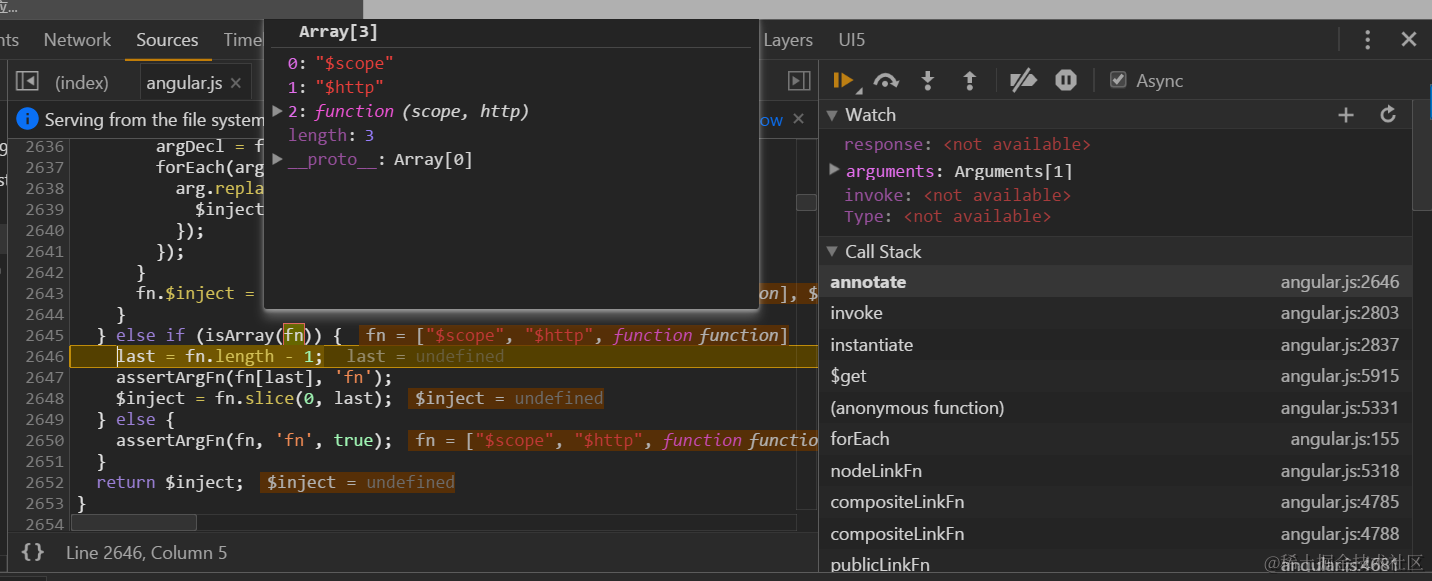Screen dimensions: 1432x581
Task: Toggle pause on exceptions
Action: [x=1066, y=80]
